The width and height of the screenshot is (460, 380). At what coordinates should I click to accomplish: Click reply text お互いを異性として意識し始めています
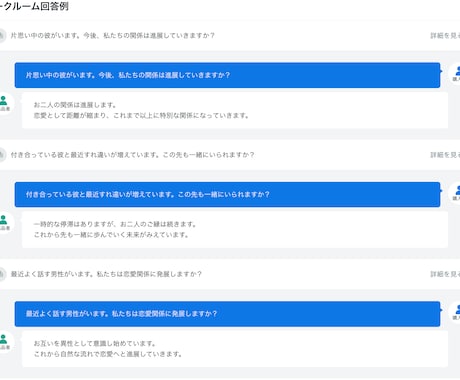click(x=95, y=344)
